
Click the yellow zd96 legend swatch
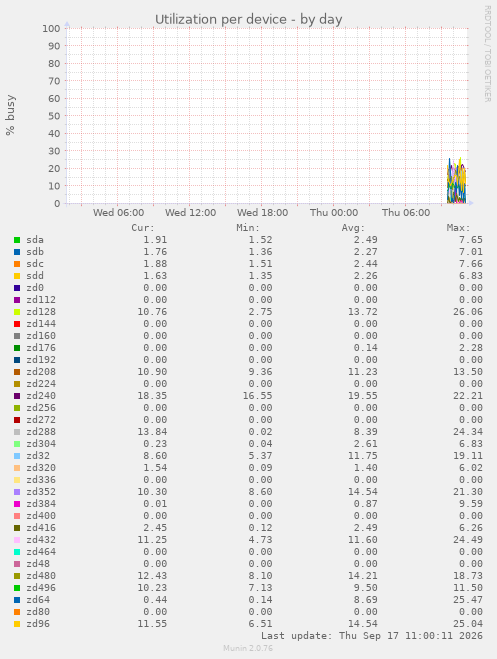pyautogui.click(x=17, y=624)
